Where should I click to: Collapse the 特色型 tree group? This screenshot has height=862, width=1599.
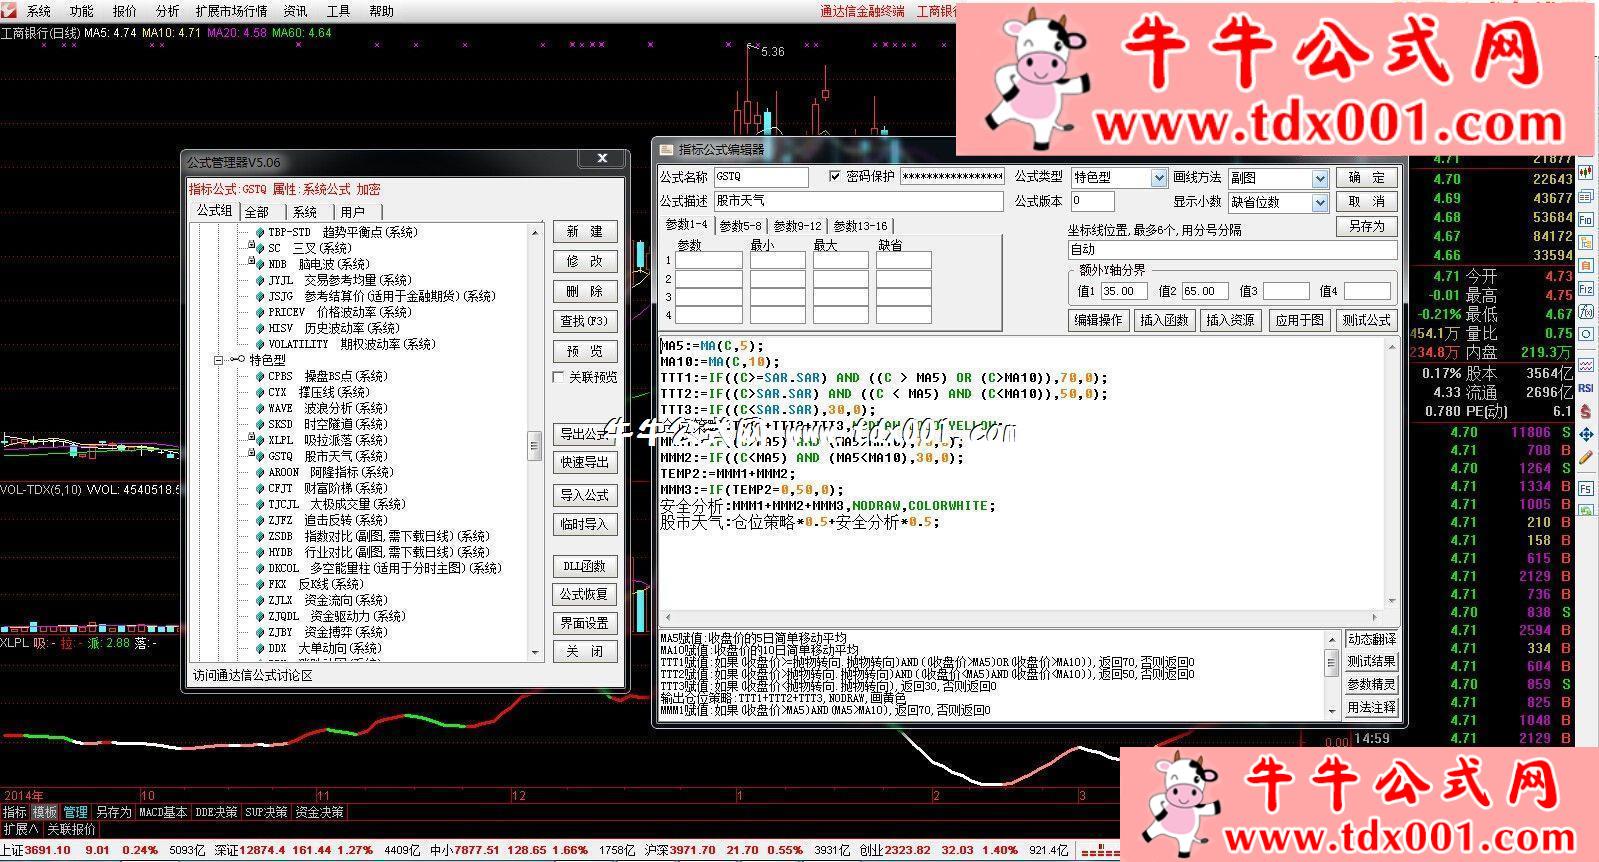[218, 360]
